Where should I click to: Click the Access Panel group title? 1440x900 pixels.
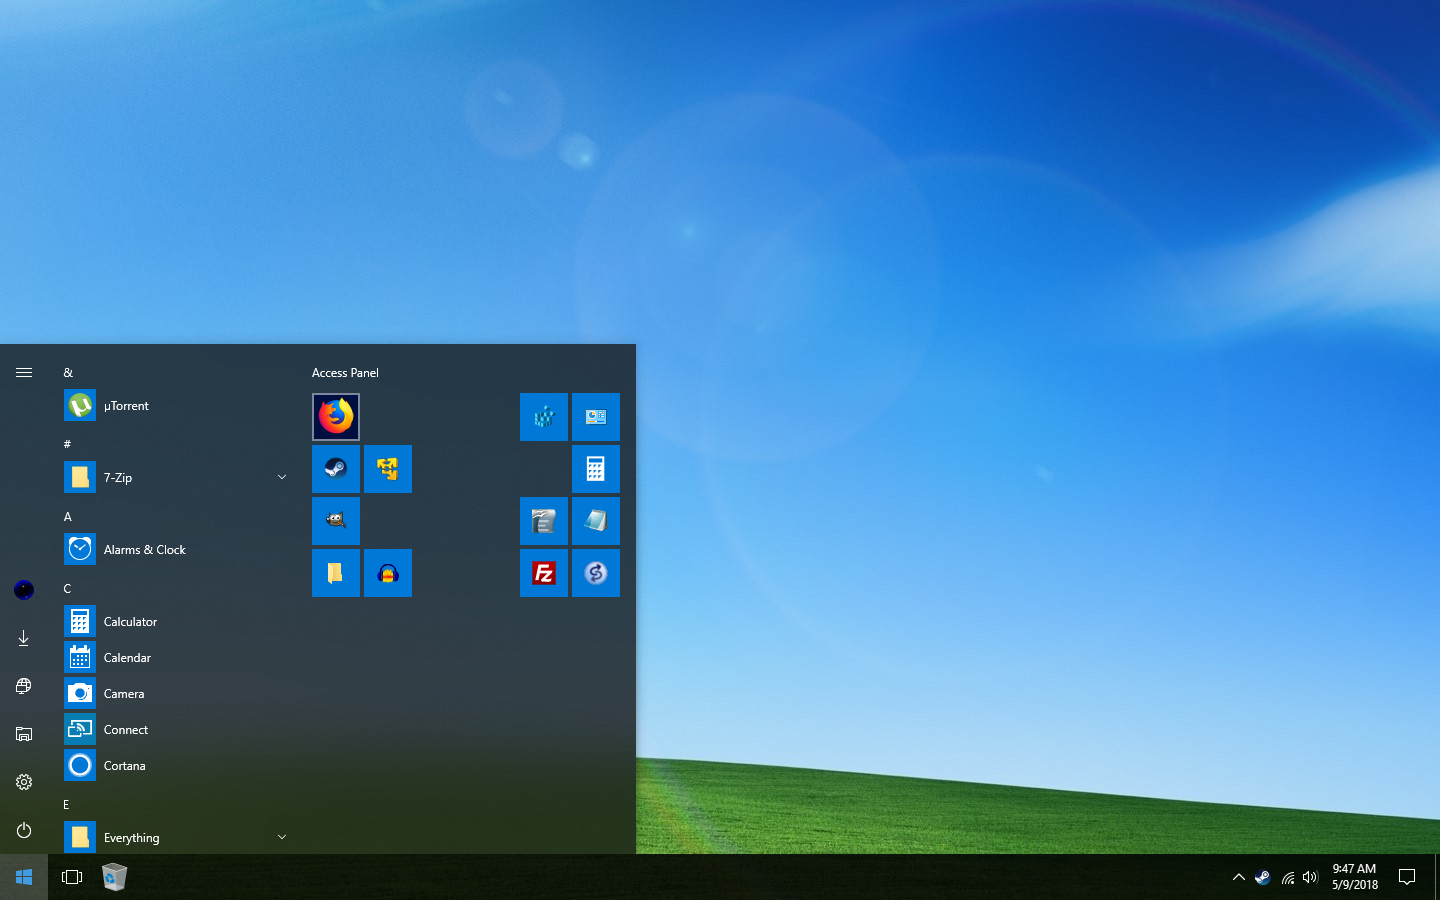coord(345,372)
